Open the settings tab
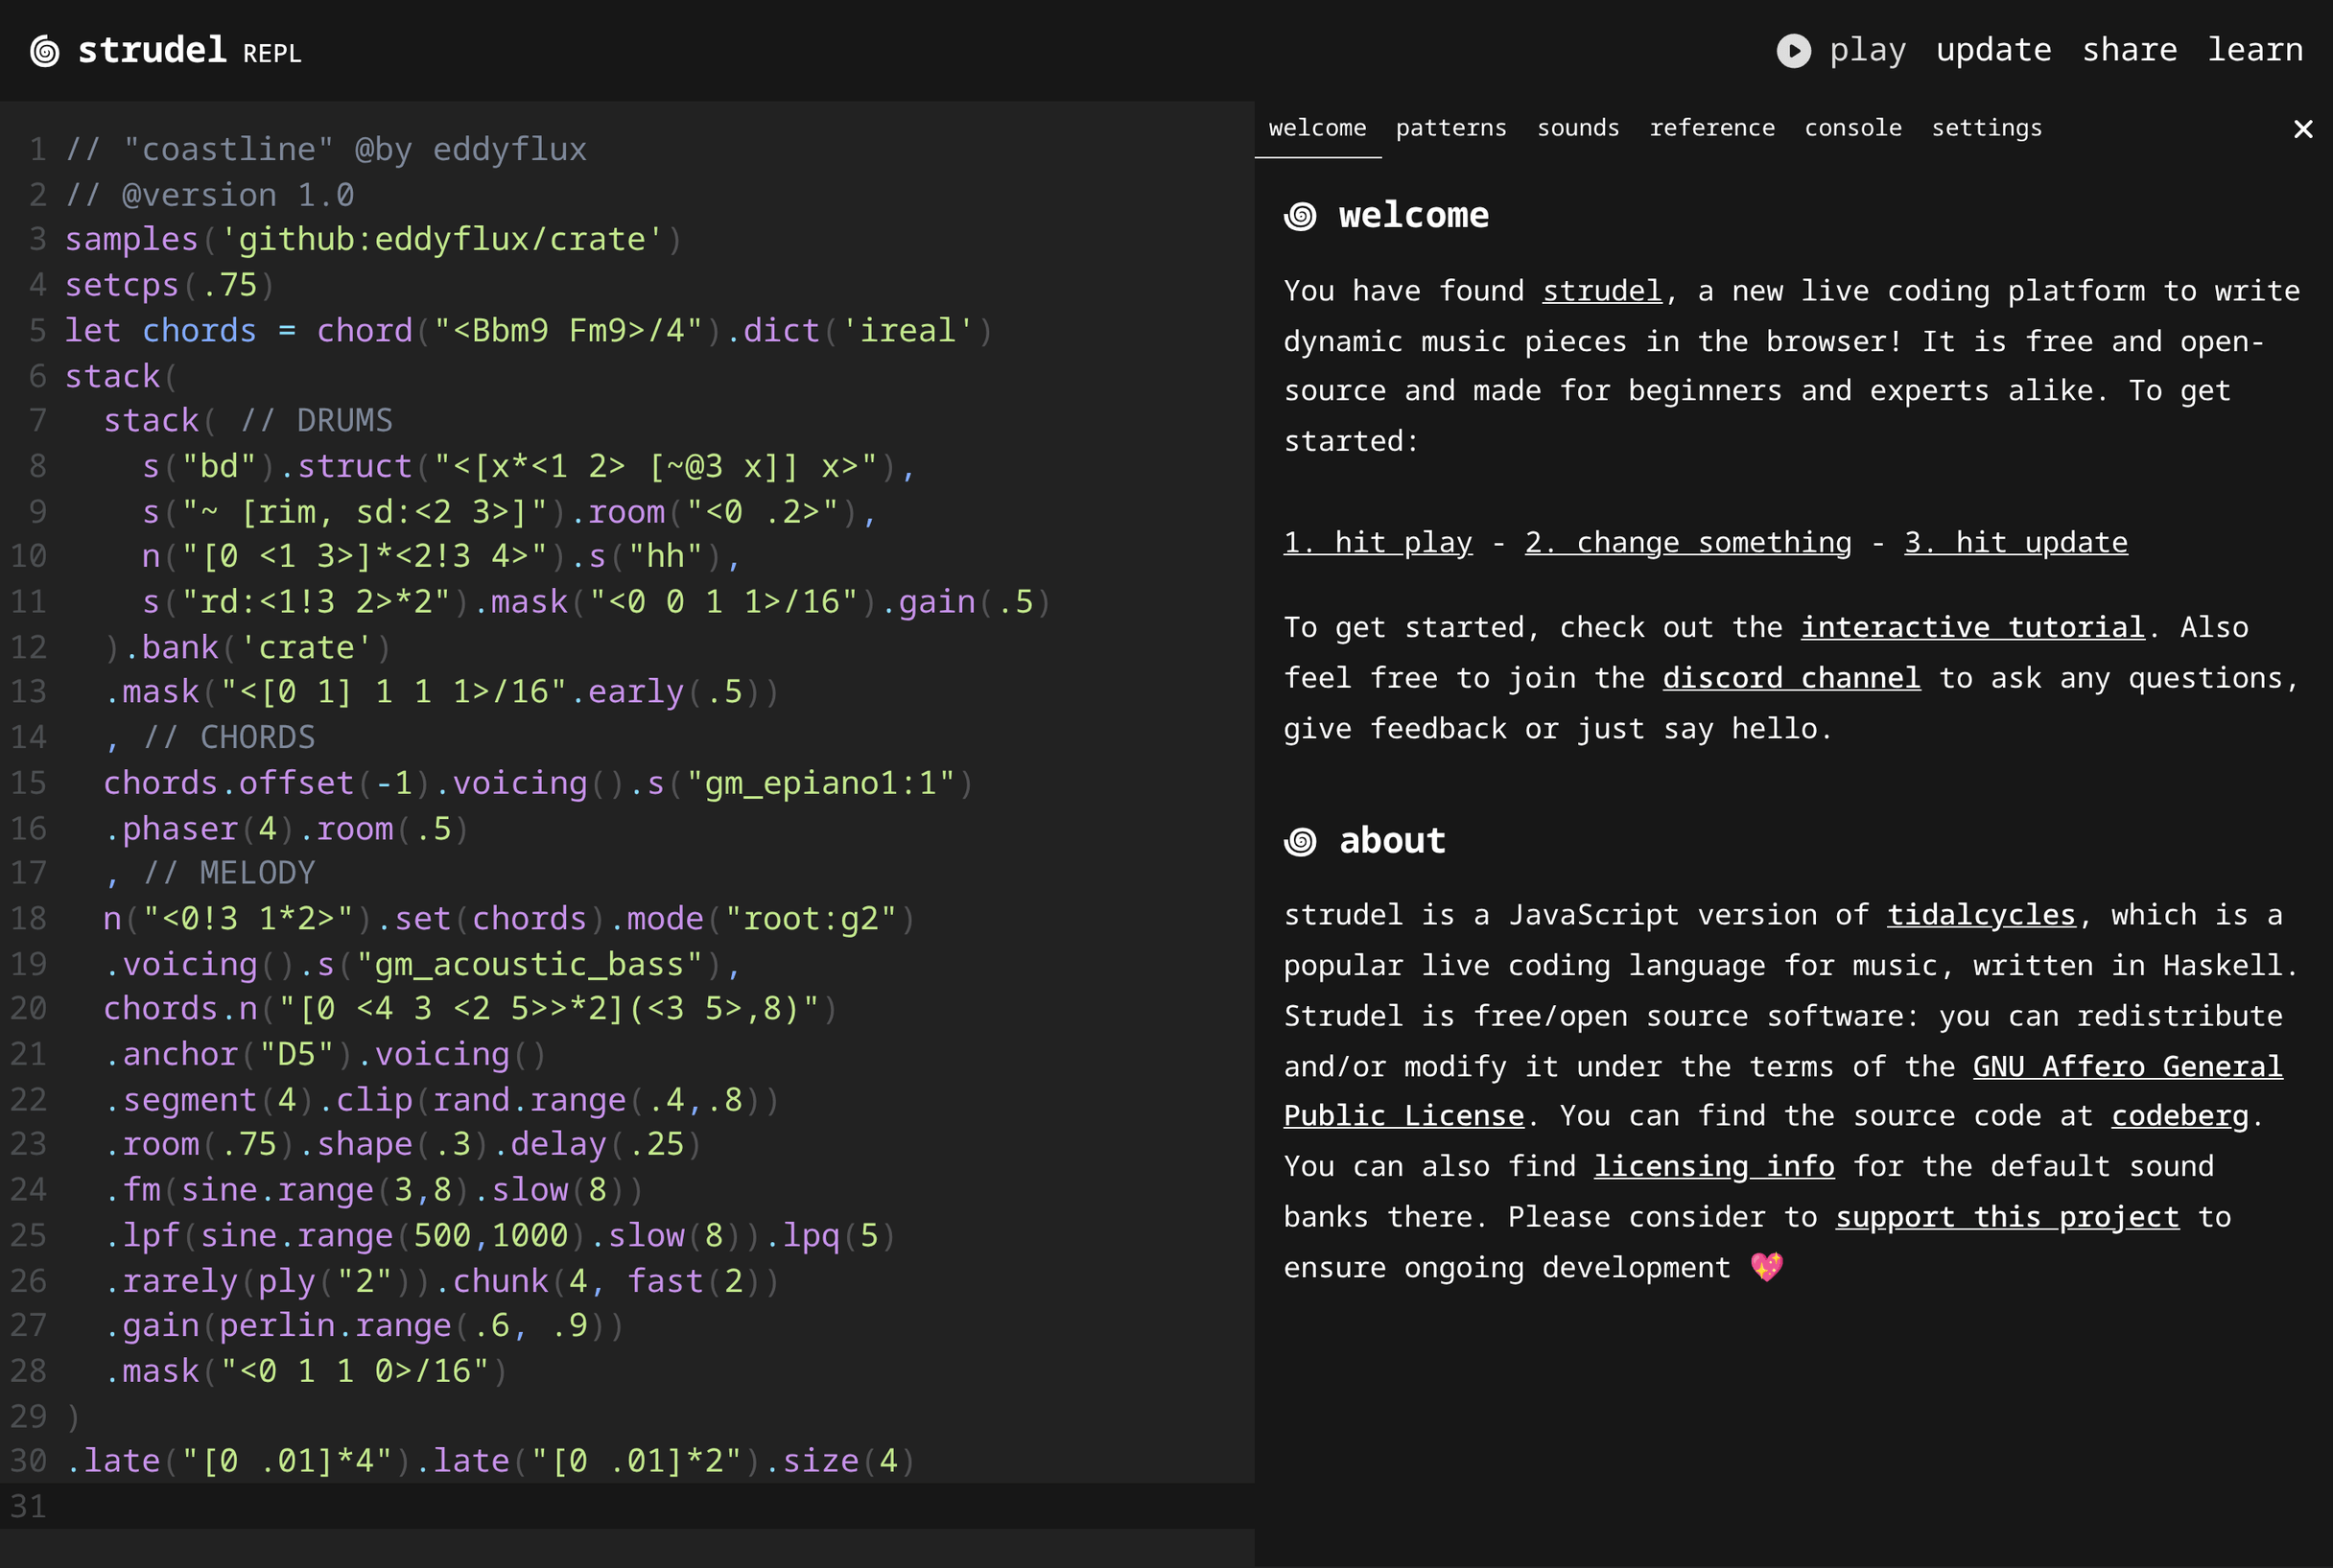Screen dimensions: 2333x1568 pos(1986,128)
